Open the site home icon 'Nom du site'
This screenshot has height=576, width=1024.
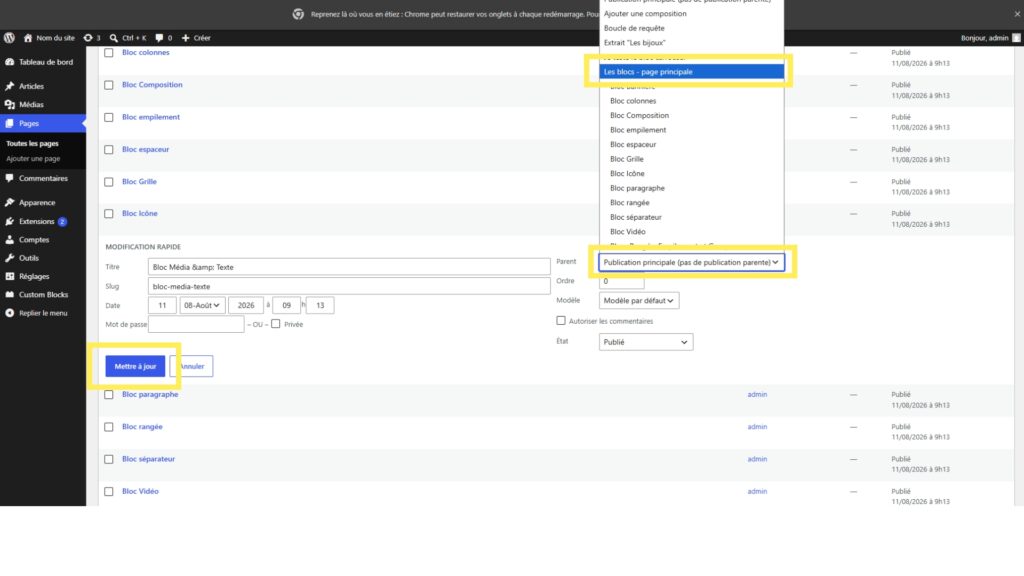[x=27, y=38]
